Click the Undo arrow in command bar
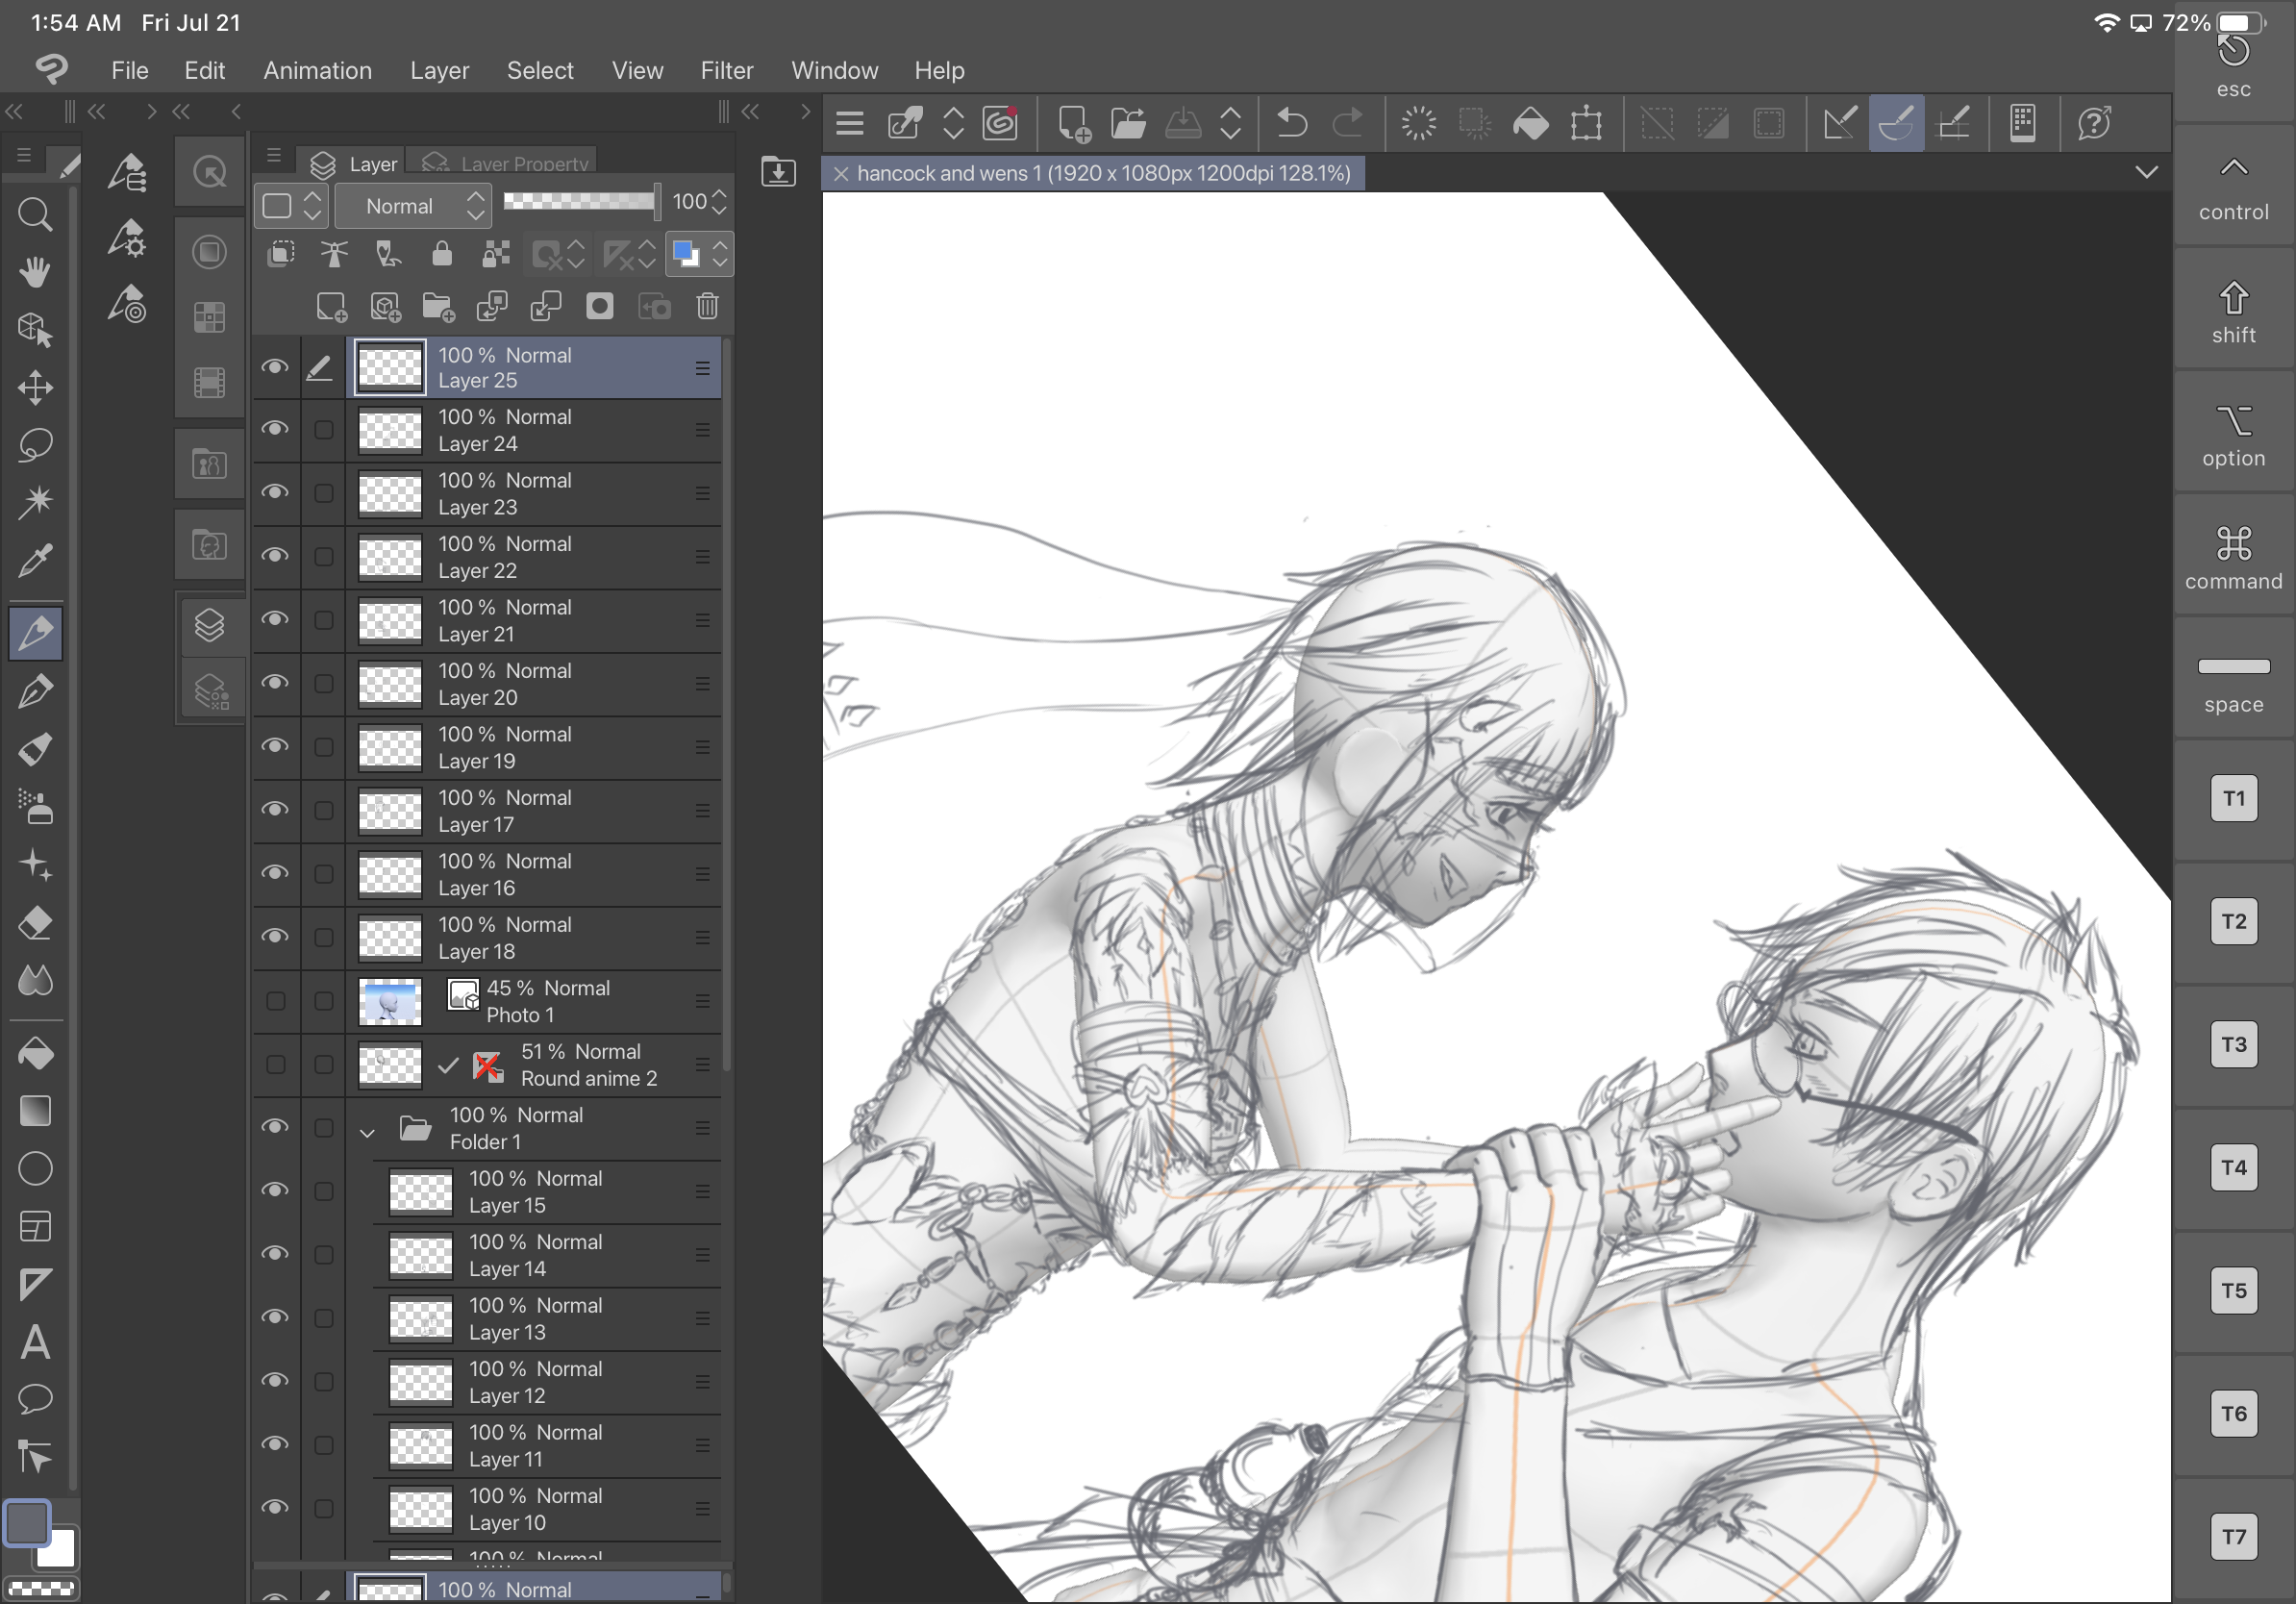Viewport: 2296px width, 1604px height. point(1291,124)
